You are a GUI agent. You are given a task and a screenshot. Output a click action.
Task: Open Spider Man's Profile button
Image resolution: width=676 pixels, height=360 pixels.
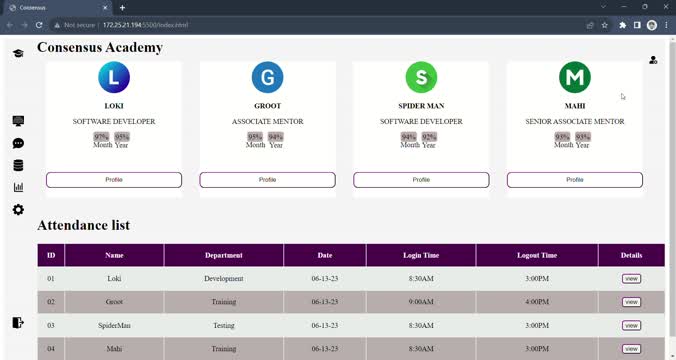click(x=421, y=180)
